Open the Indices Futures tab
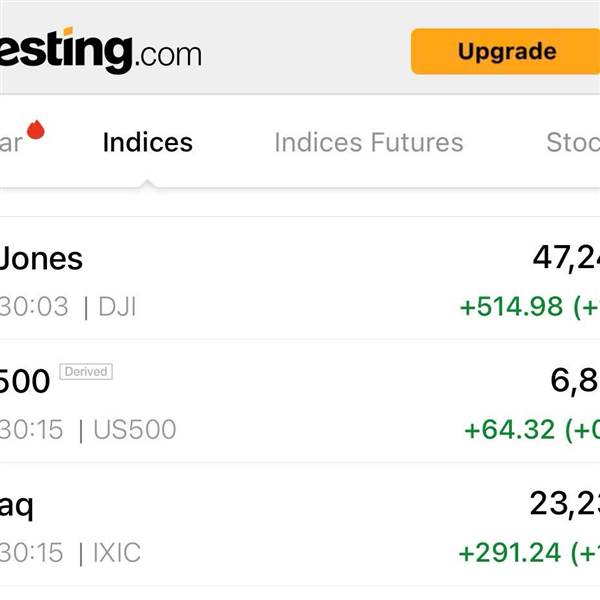This screenshot has height=600, width=600. point(368,142)
